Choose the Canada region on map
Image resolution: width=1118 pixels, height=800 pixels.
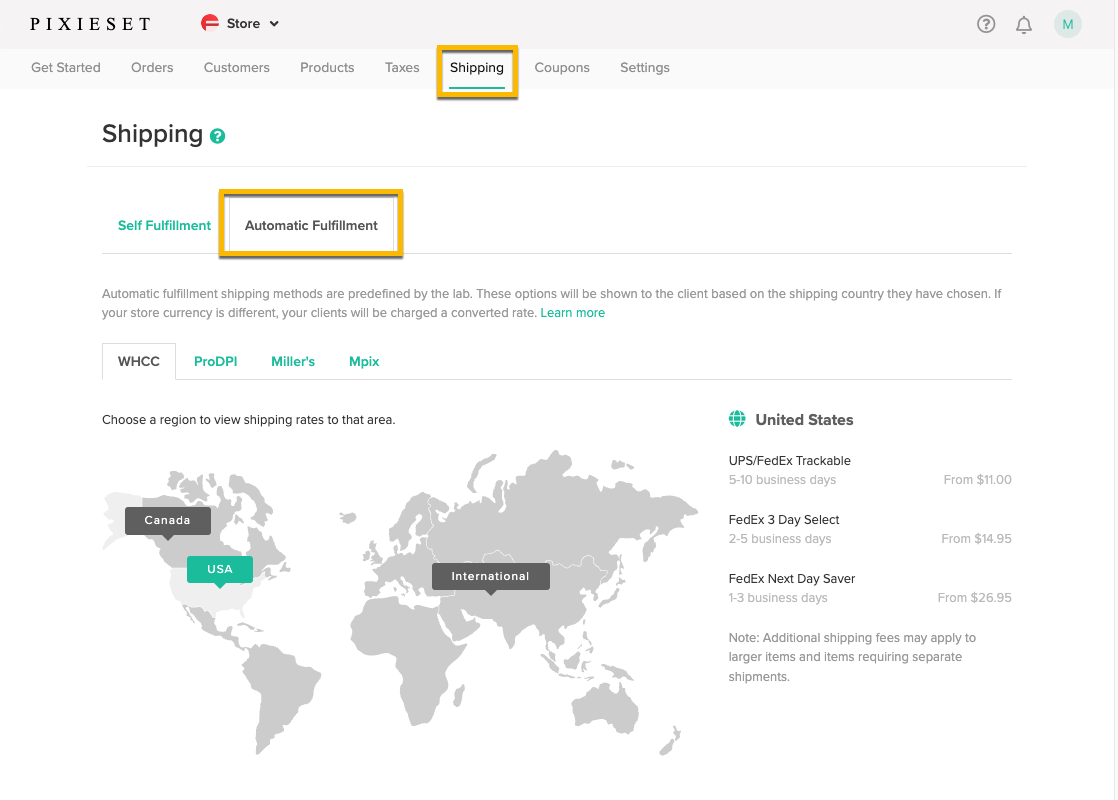(x=167, y=521)
